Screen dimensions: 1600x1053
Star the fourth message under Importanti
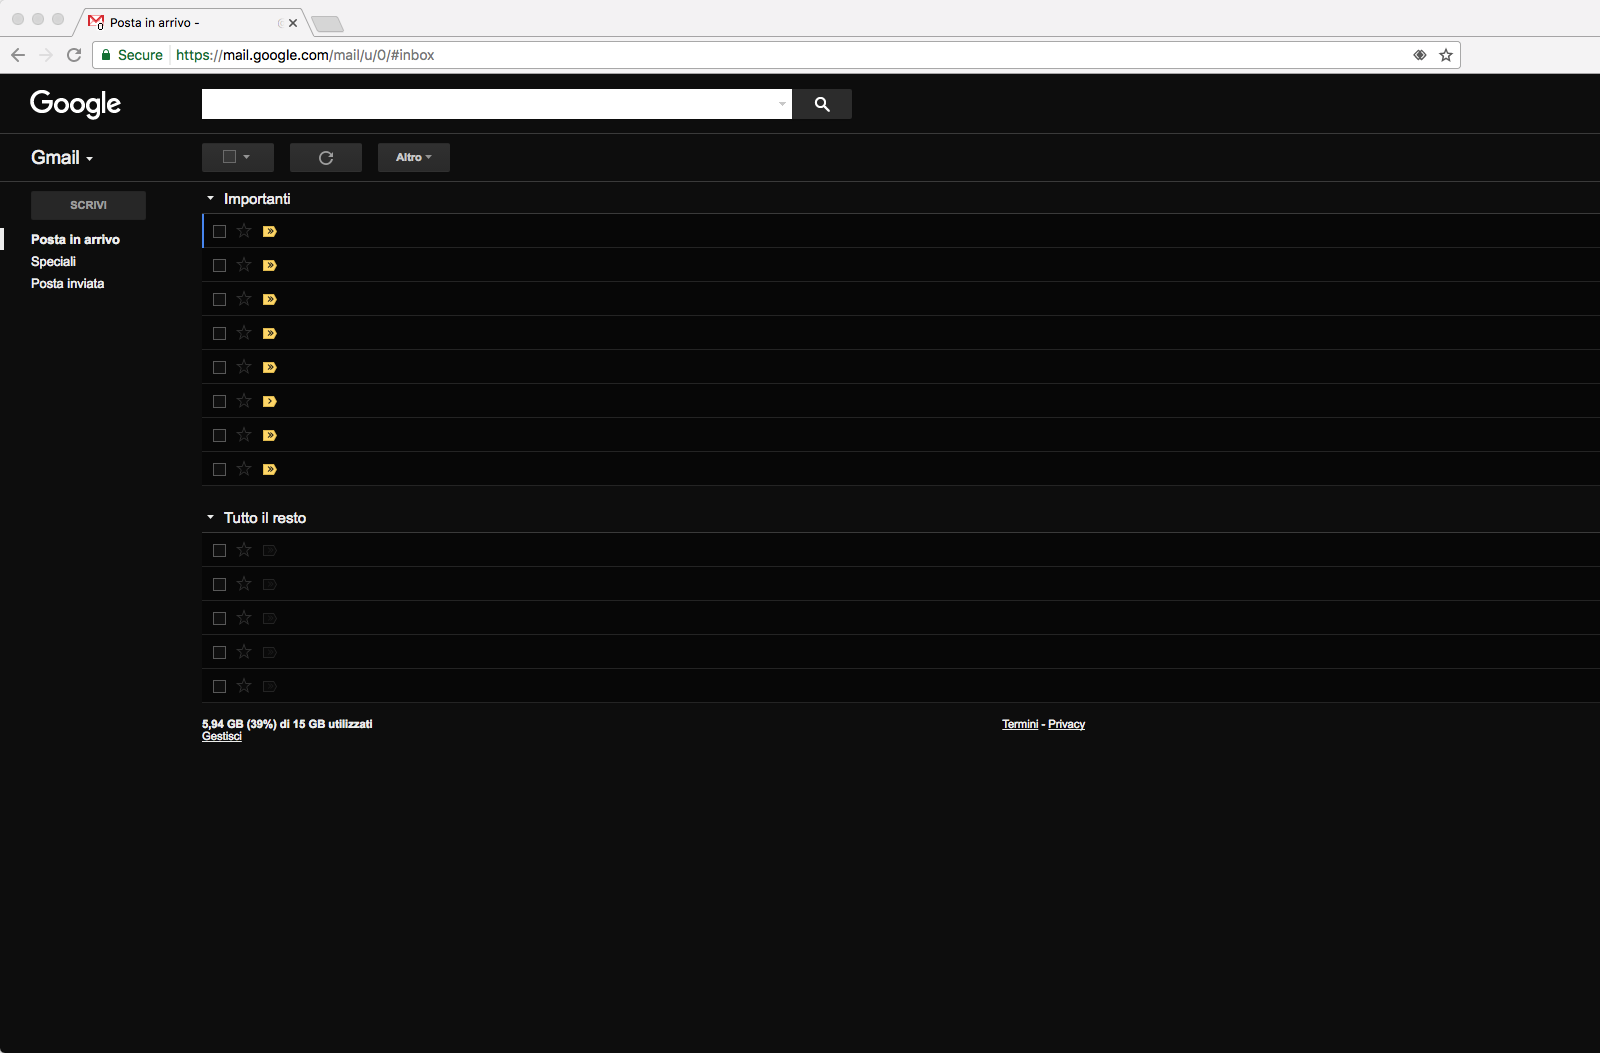244,333
